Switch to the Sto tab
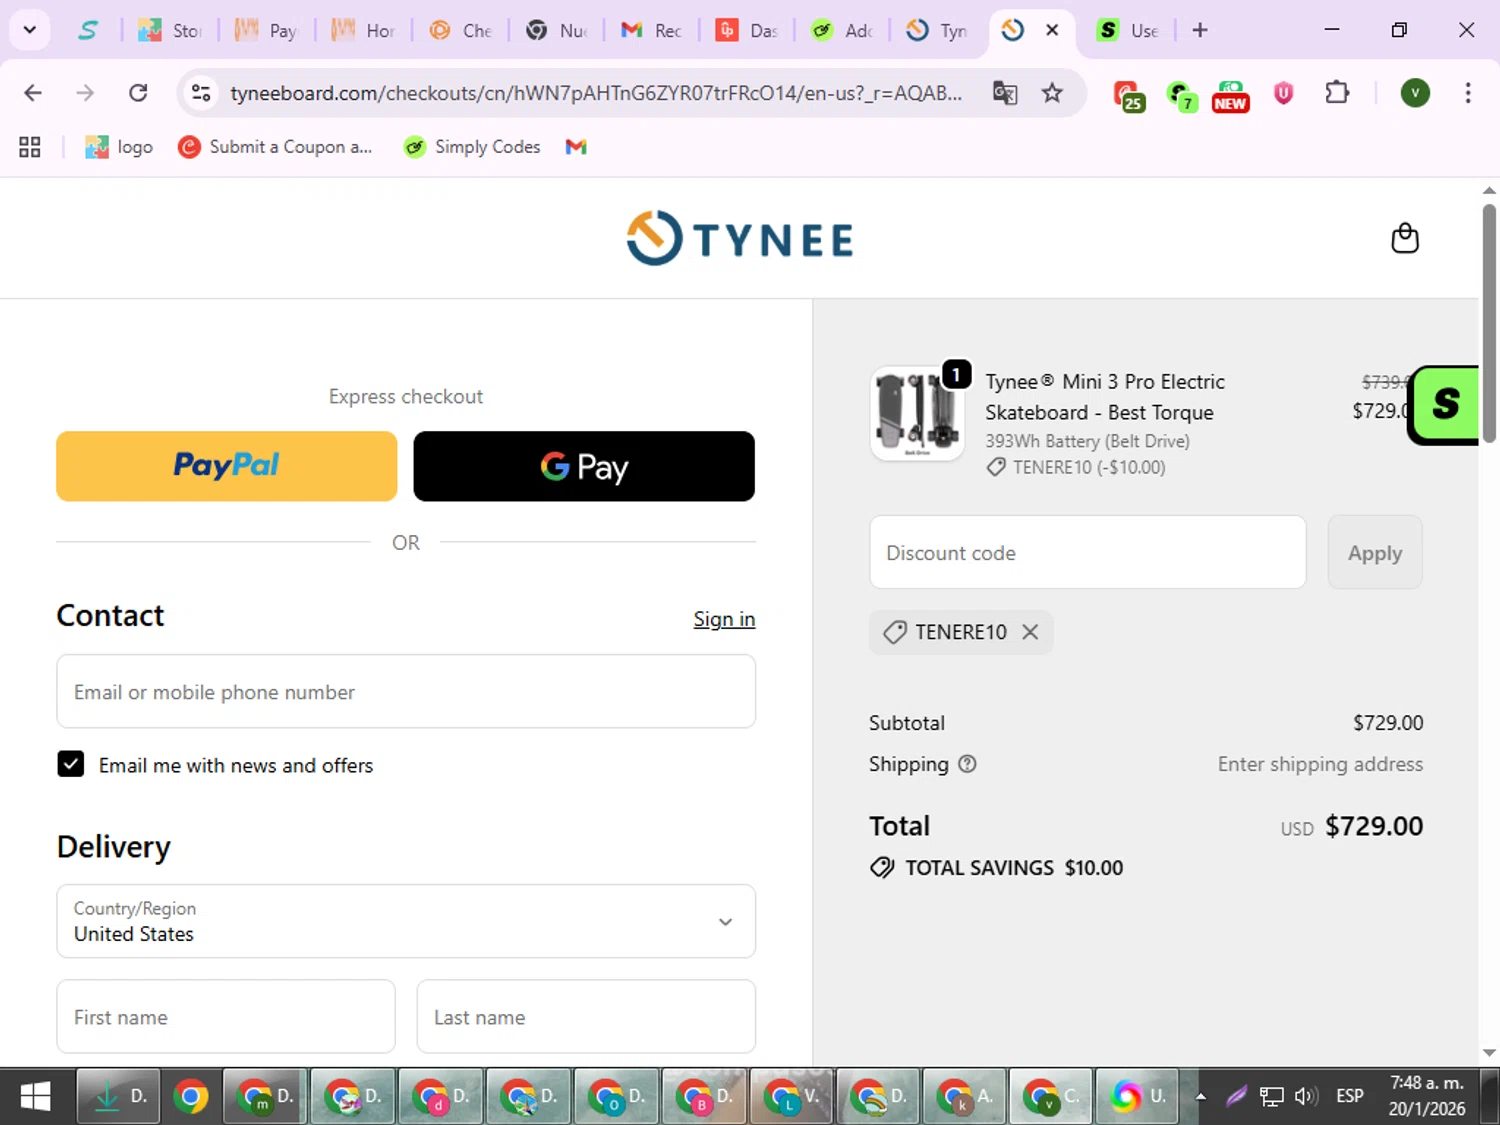 [170, 30]
